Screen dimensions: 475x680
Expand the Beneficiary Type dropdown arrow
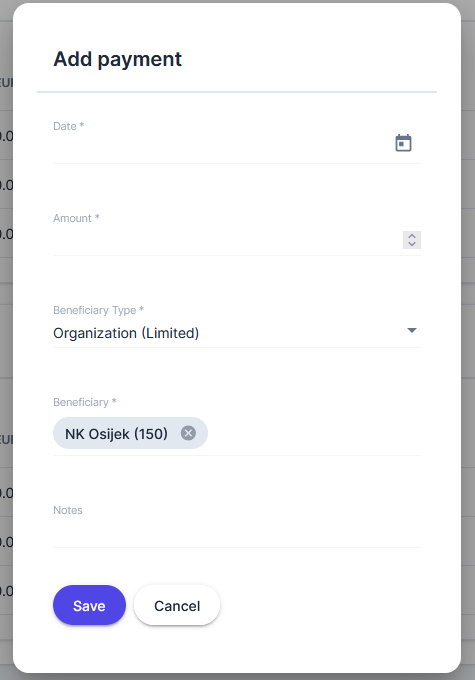pyautogui.click(x=412, y=330)
